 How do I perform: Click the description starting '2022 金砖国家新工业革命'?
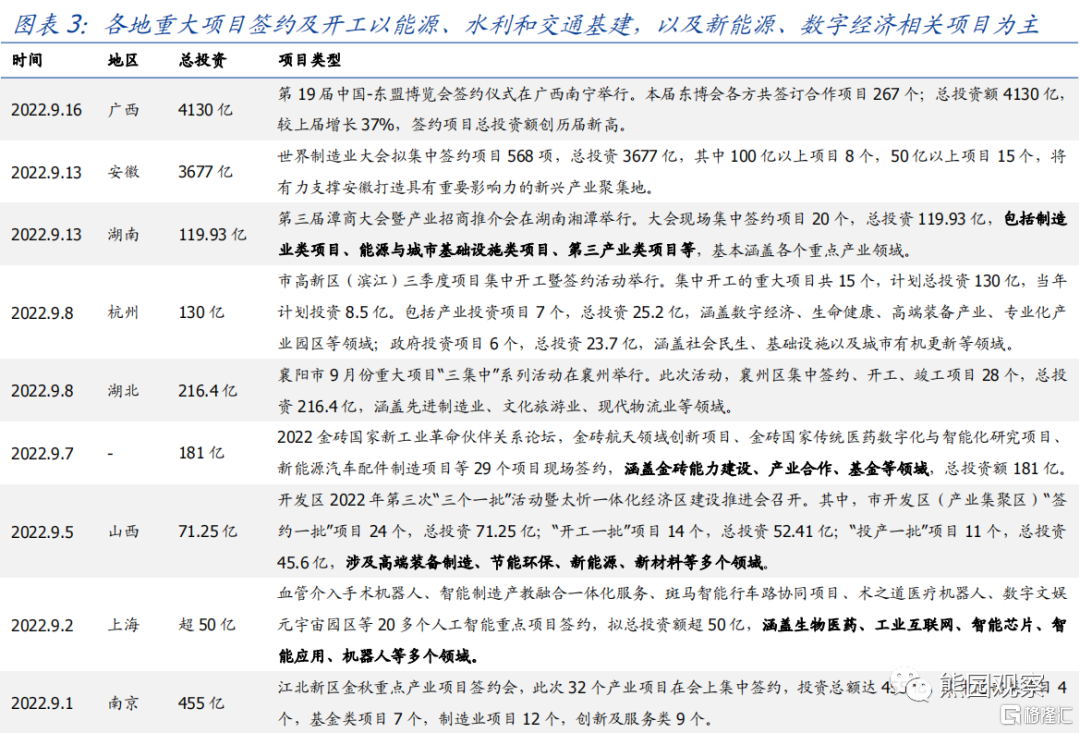[672, 453]
